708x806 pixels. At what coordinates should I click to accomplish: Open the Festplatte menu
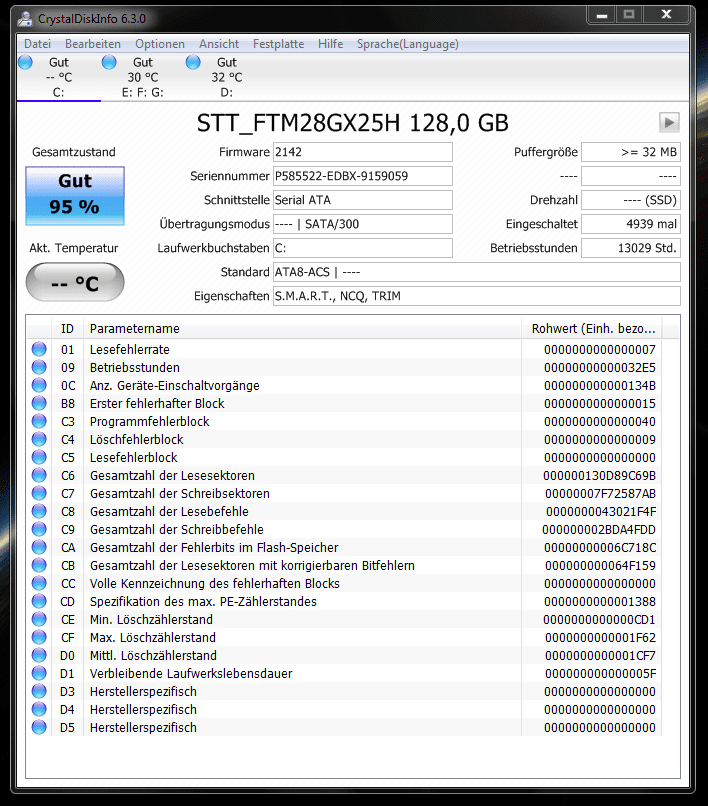(x=278, y=44)
